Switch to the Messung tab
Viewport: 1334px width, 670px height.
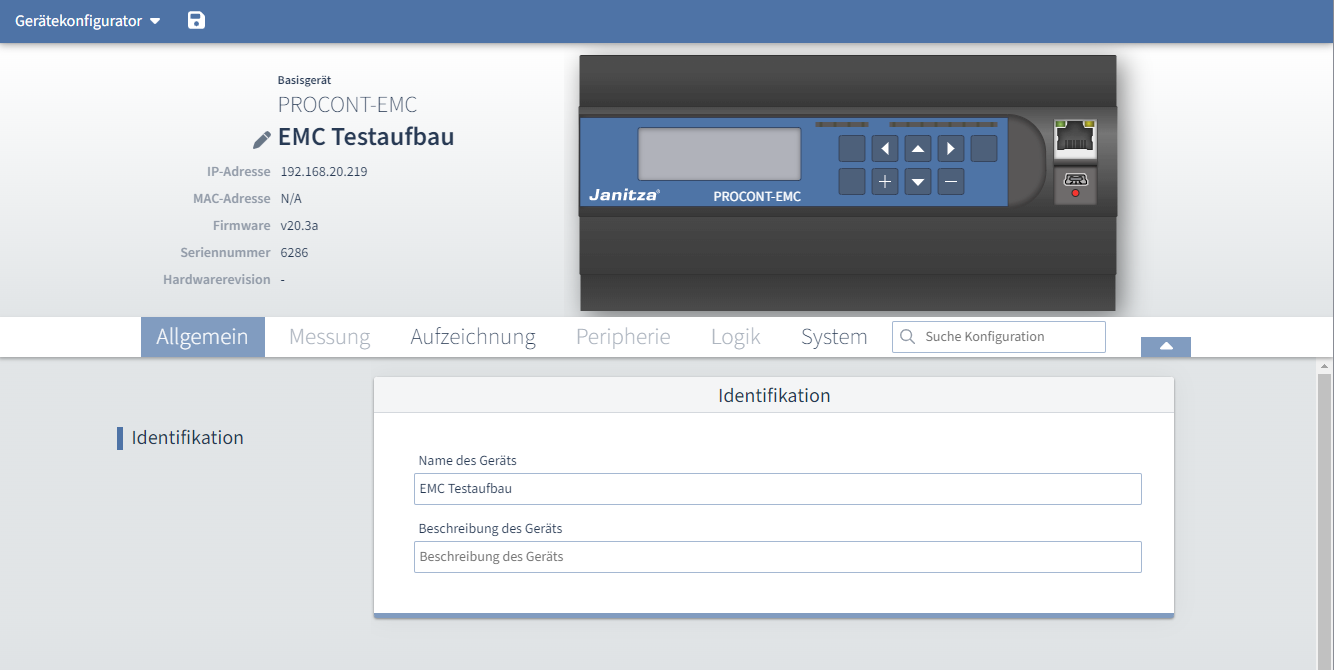point(329,337)
